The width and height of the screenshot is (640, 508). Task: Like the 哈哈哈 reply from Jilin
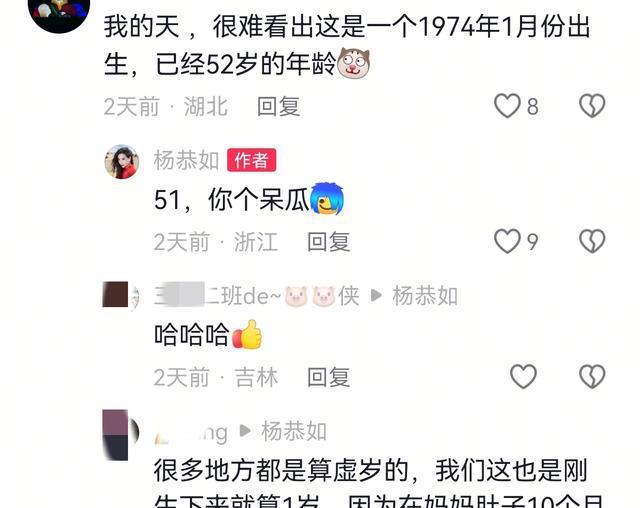523,376
